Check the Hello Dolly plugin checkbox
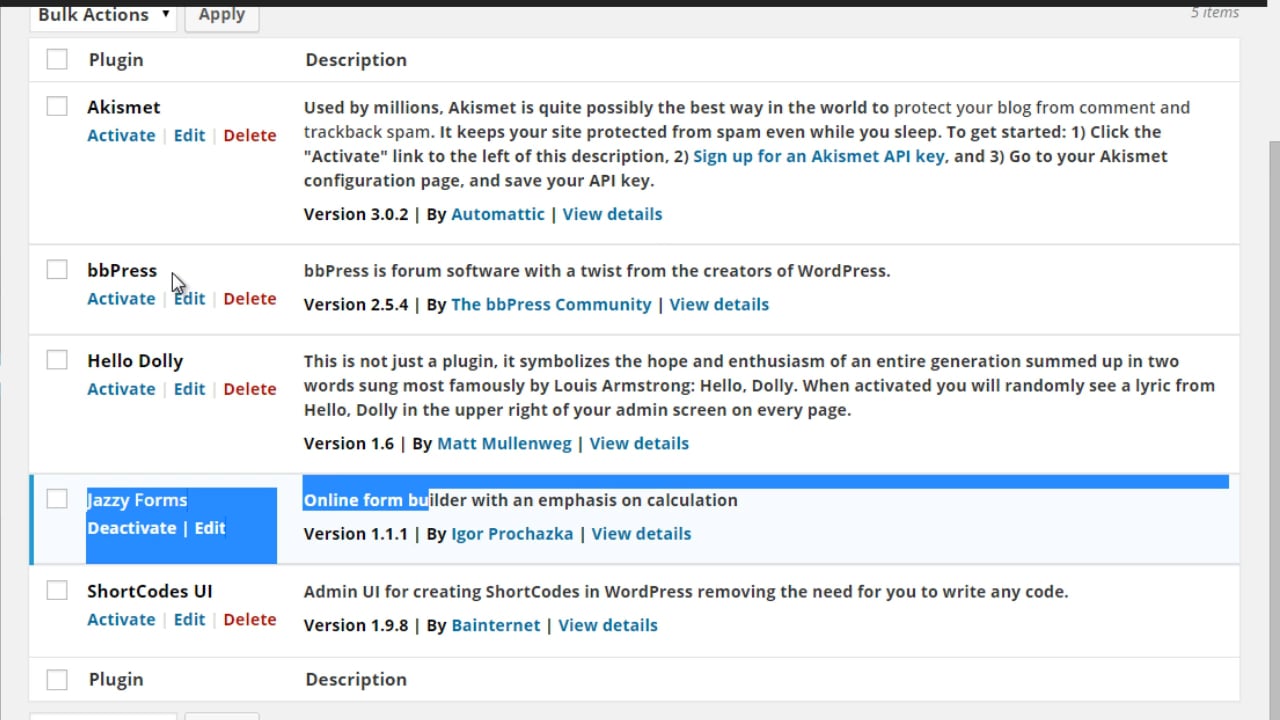The image size is (1280, 720). click(x=56, y=359)
